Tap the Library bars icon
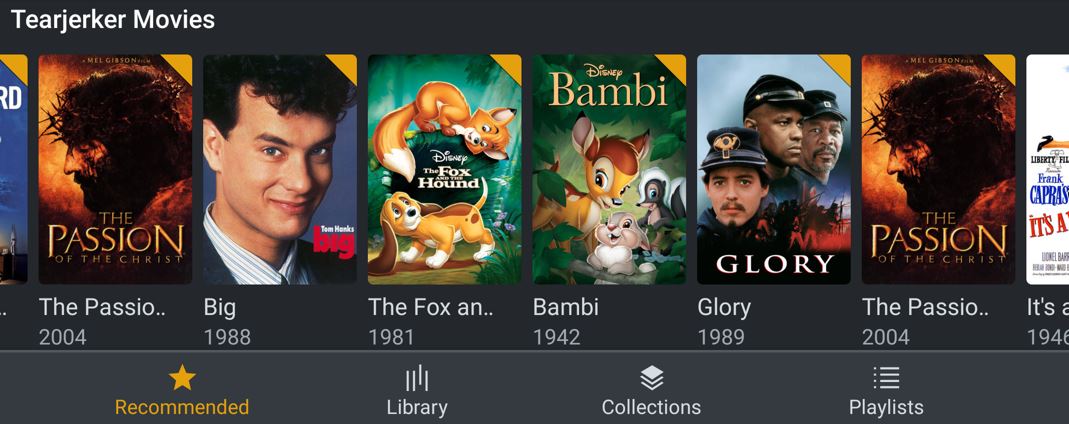 pos(417,378)
